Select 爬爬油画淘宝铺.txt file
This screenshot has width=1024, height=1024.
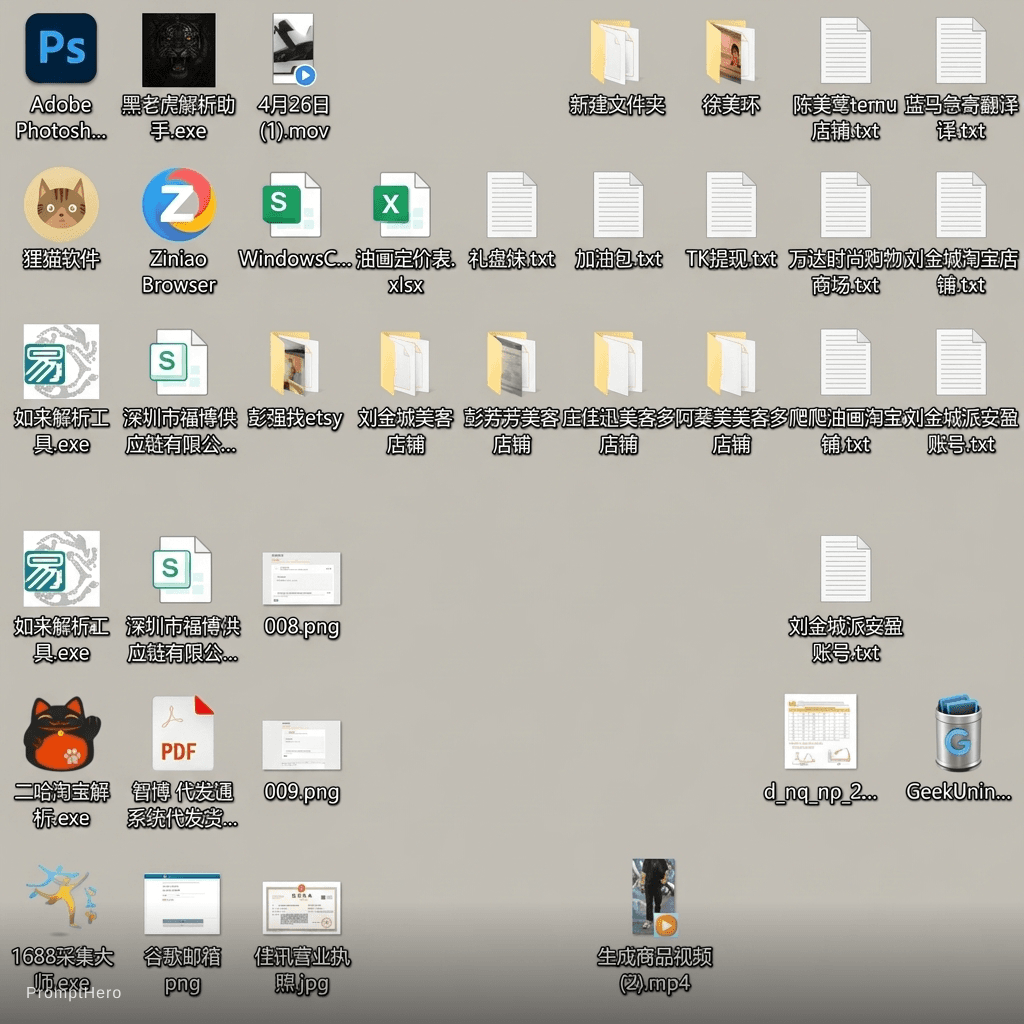coord(845,362)
